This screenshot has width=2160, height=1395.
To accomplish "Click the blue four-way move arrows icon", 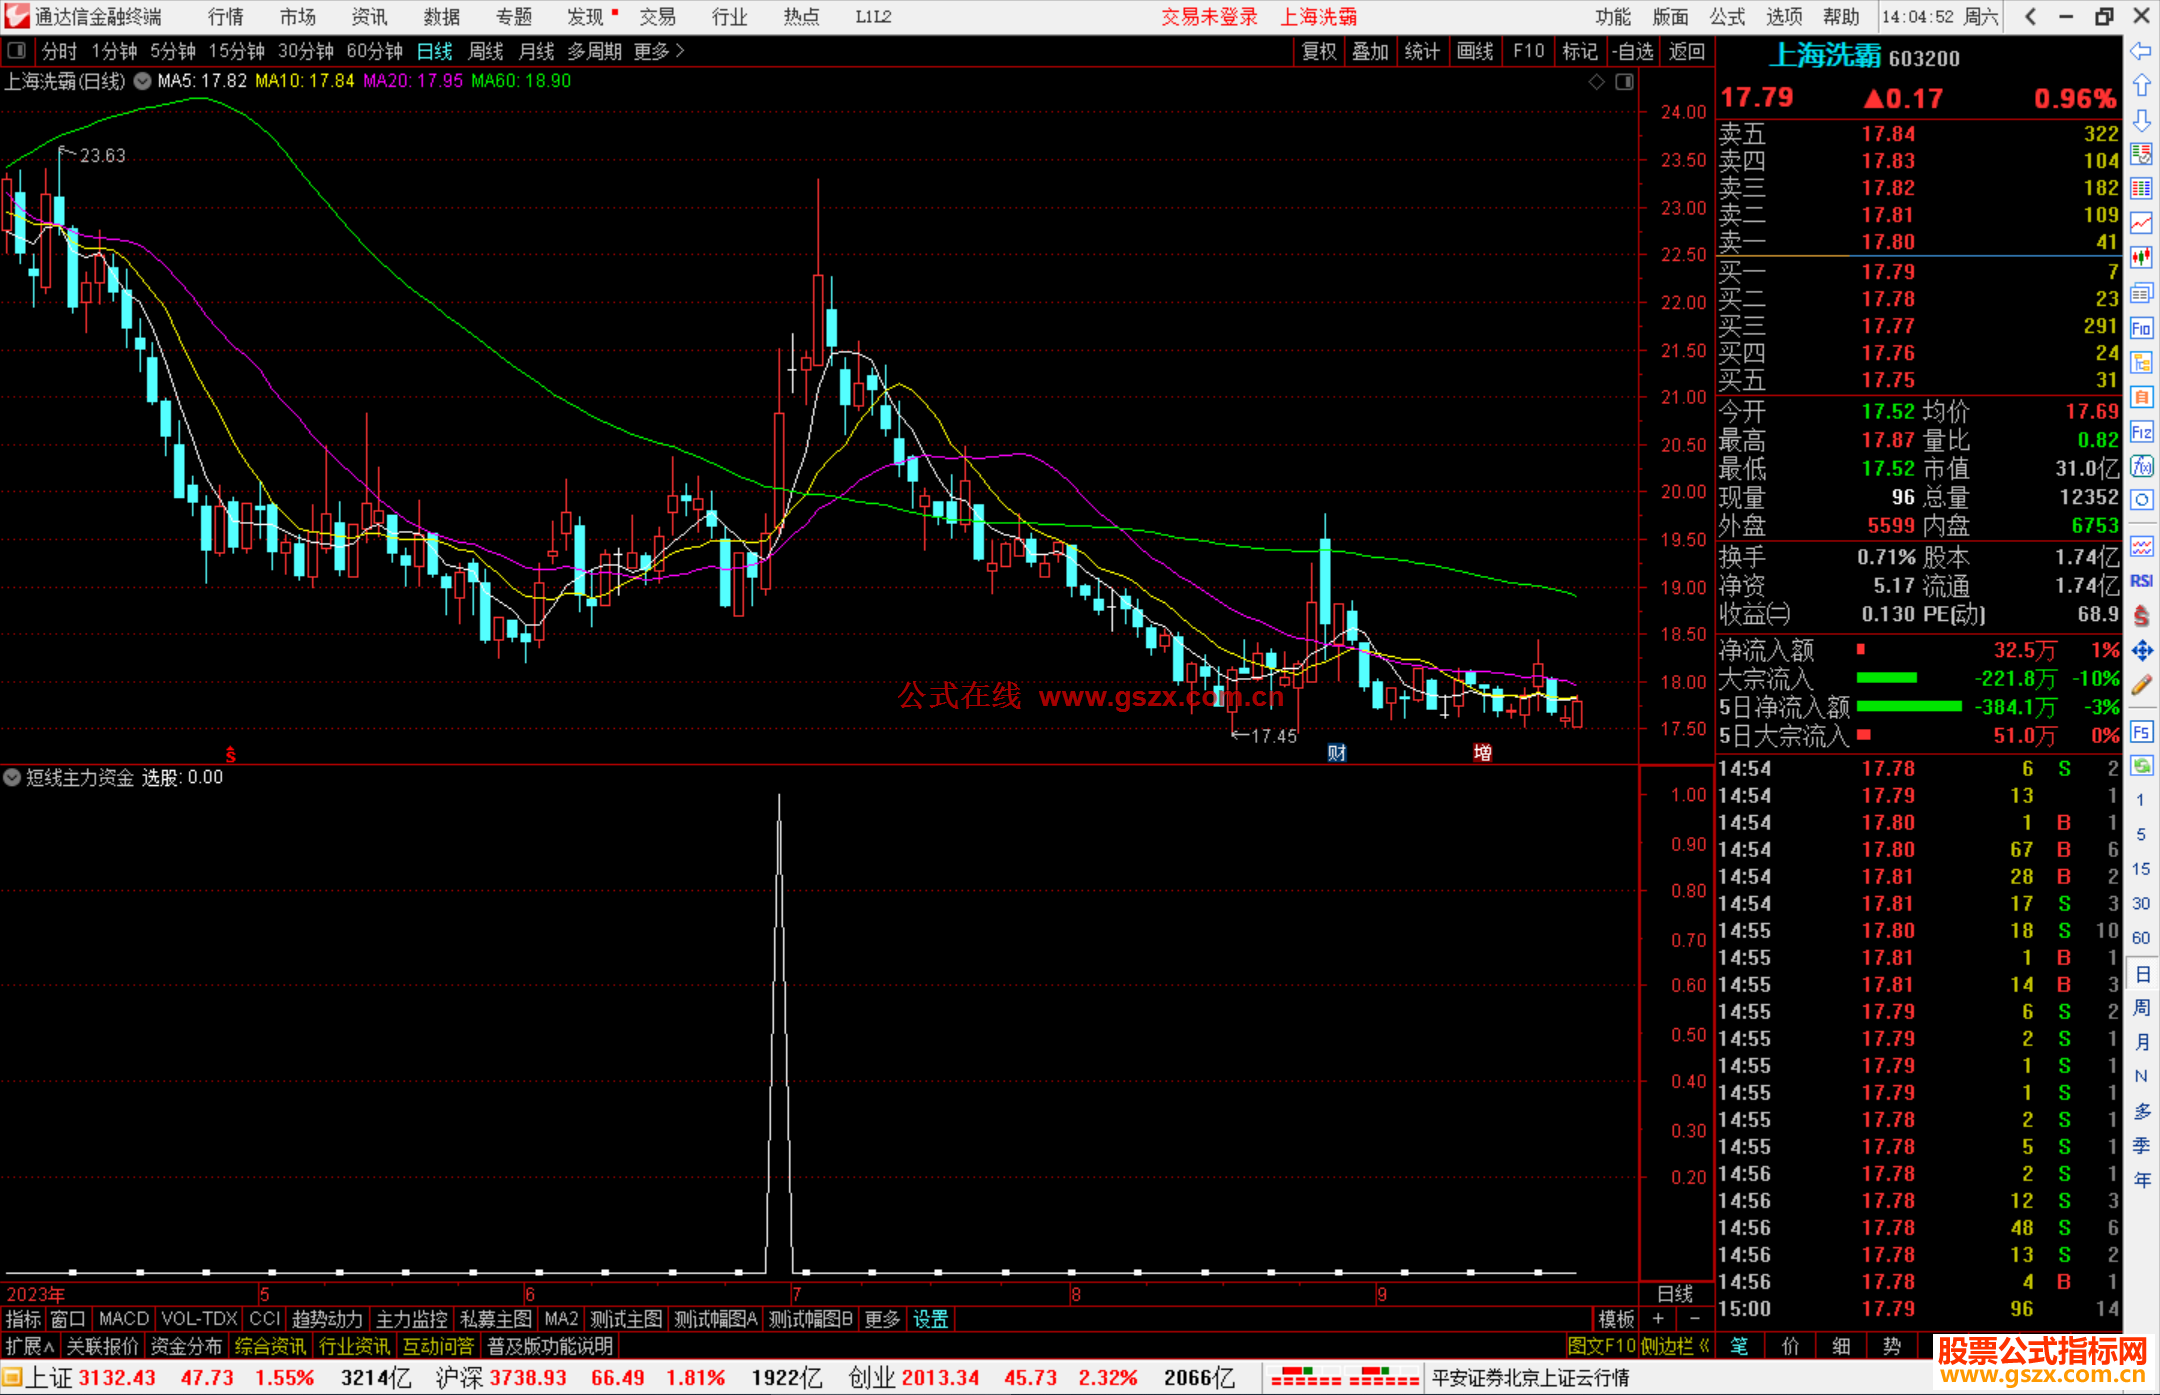I will pyautogui.click(x=2141, y=651).
